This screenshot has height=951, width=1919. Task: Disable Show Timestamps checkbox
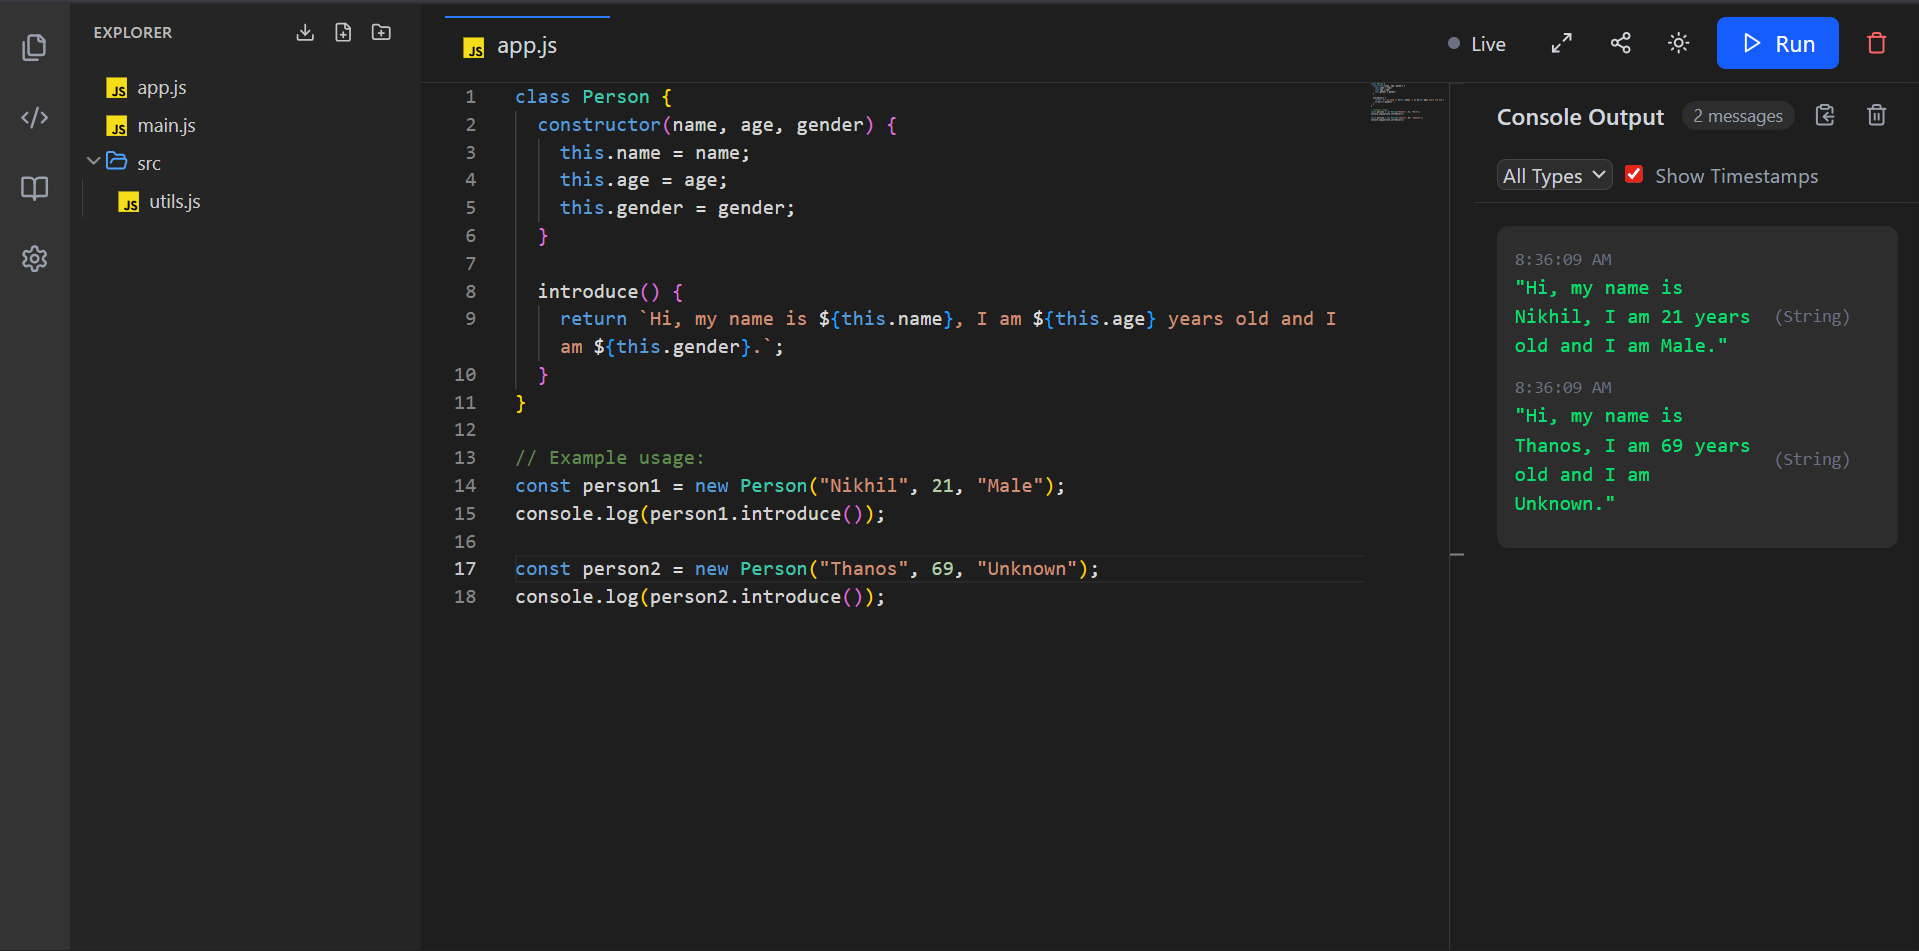click(1635, 173)
